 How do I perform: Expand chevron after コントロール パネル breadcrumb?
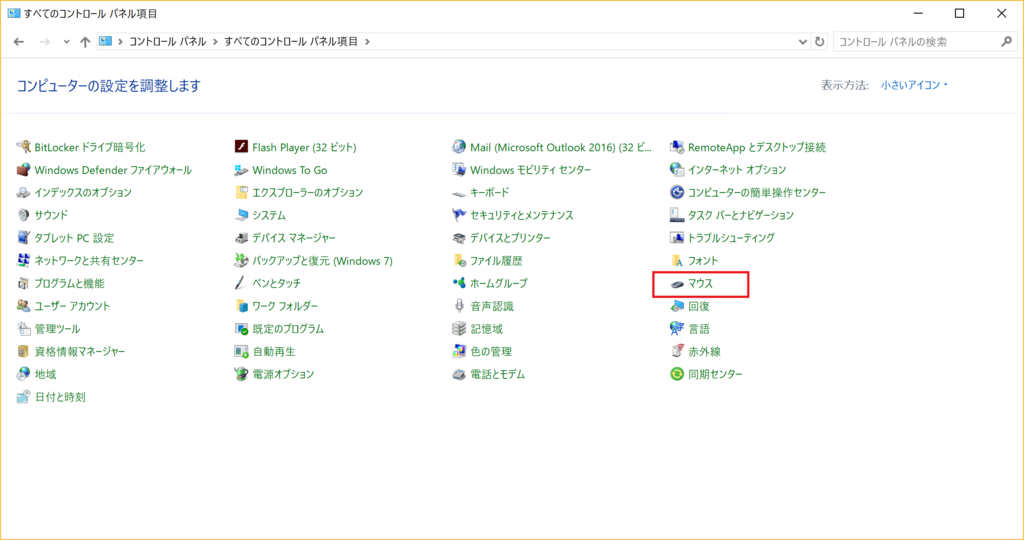(x=216, y=42)
